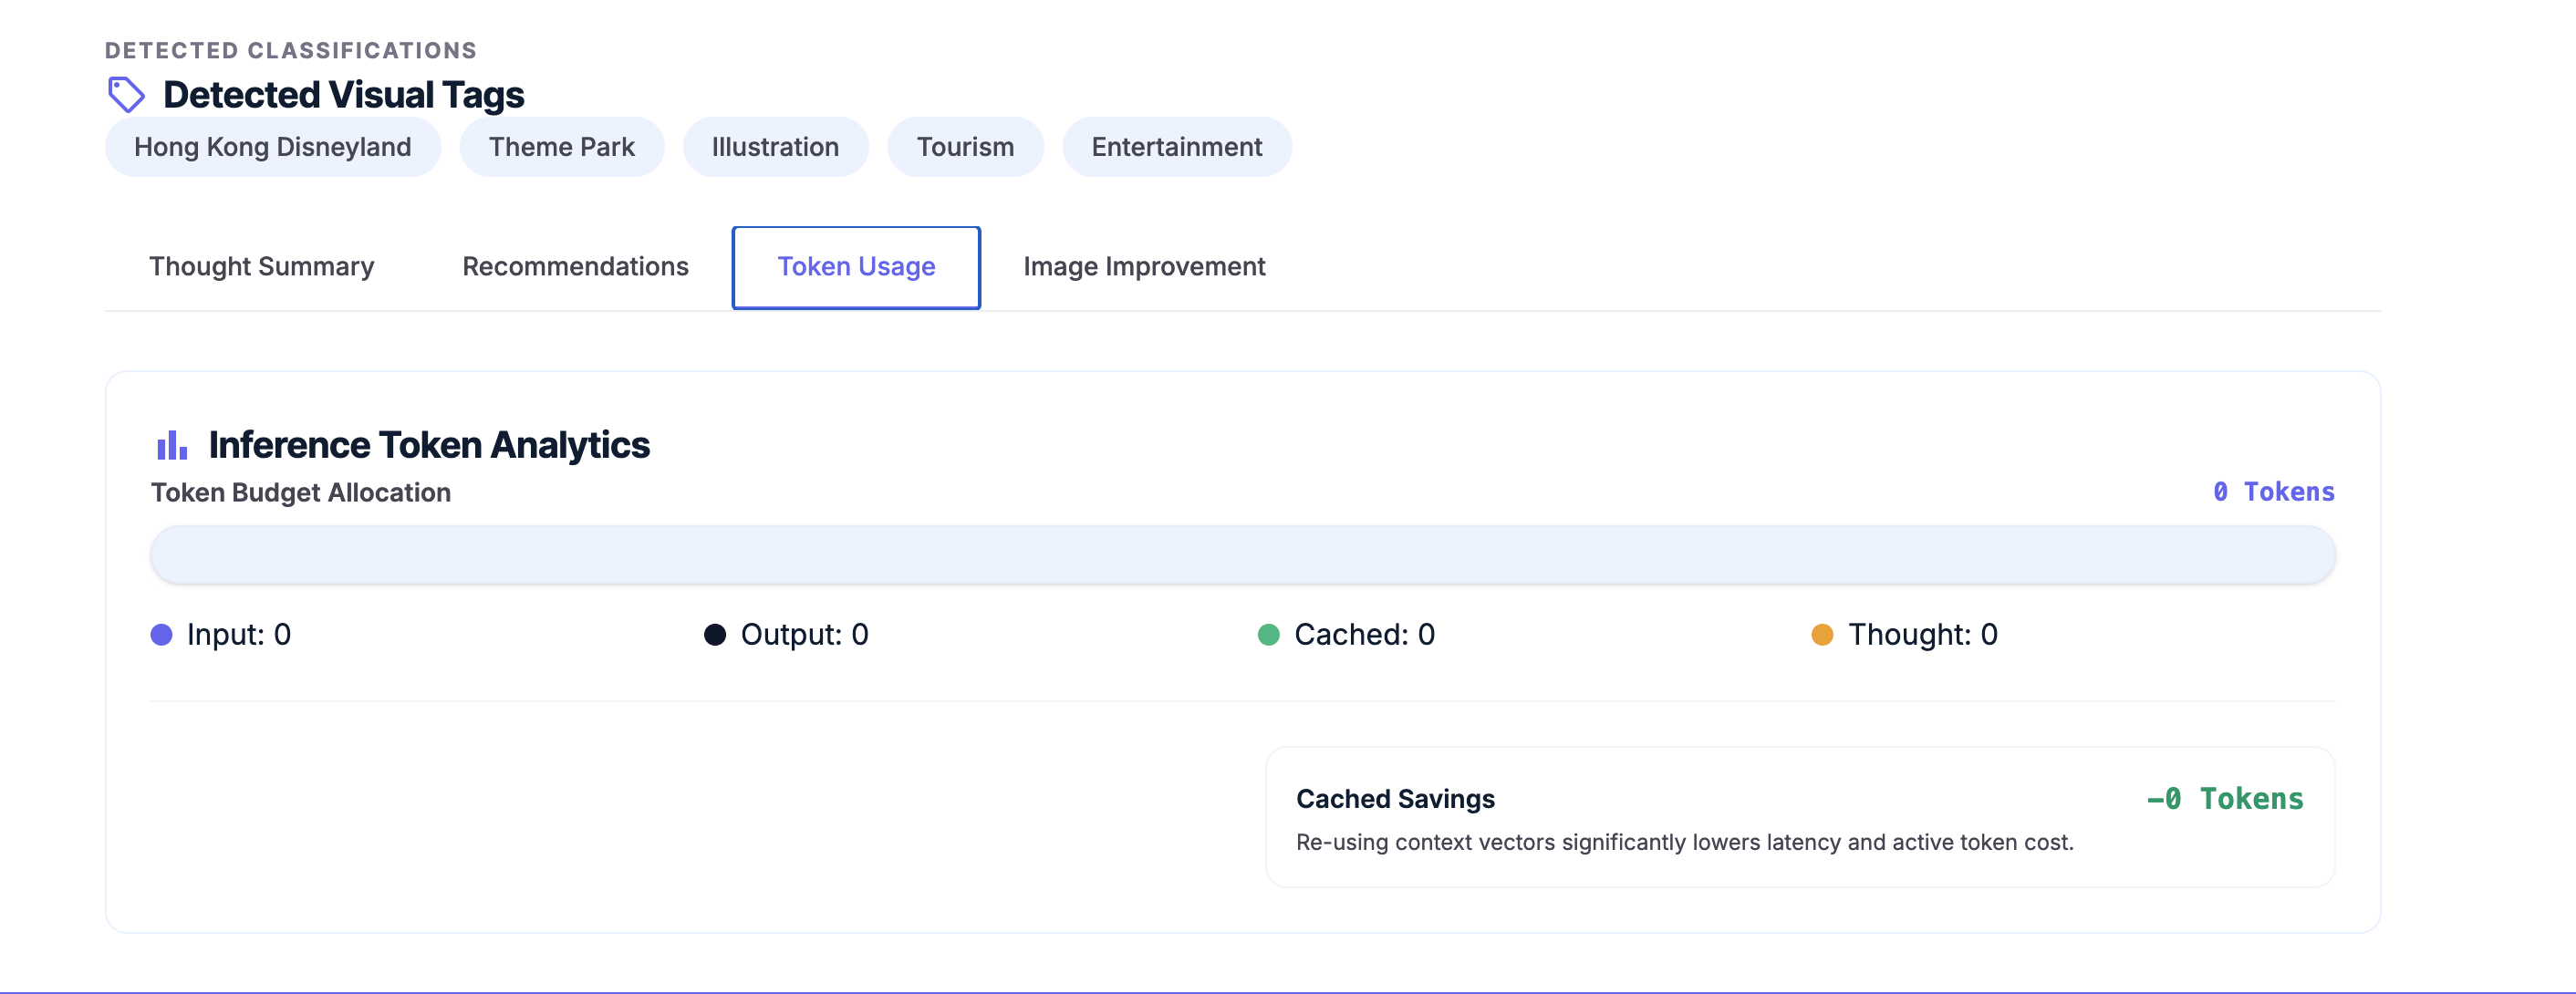
Task: Click the Tourism tag chip
Action: [966, 147]
